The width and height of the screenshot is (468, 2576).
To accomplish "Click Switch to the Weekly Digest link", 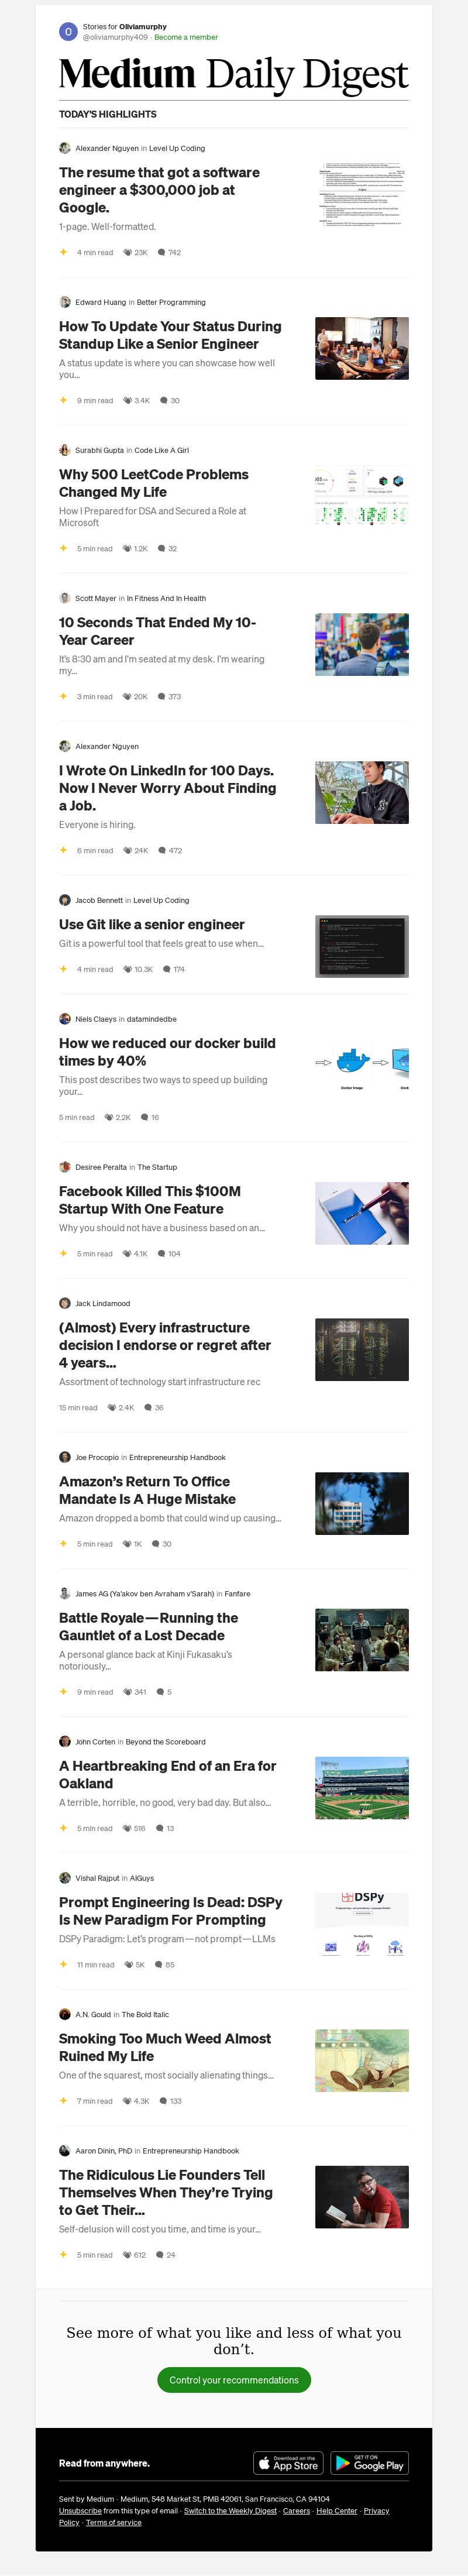I will 230,2511.
